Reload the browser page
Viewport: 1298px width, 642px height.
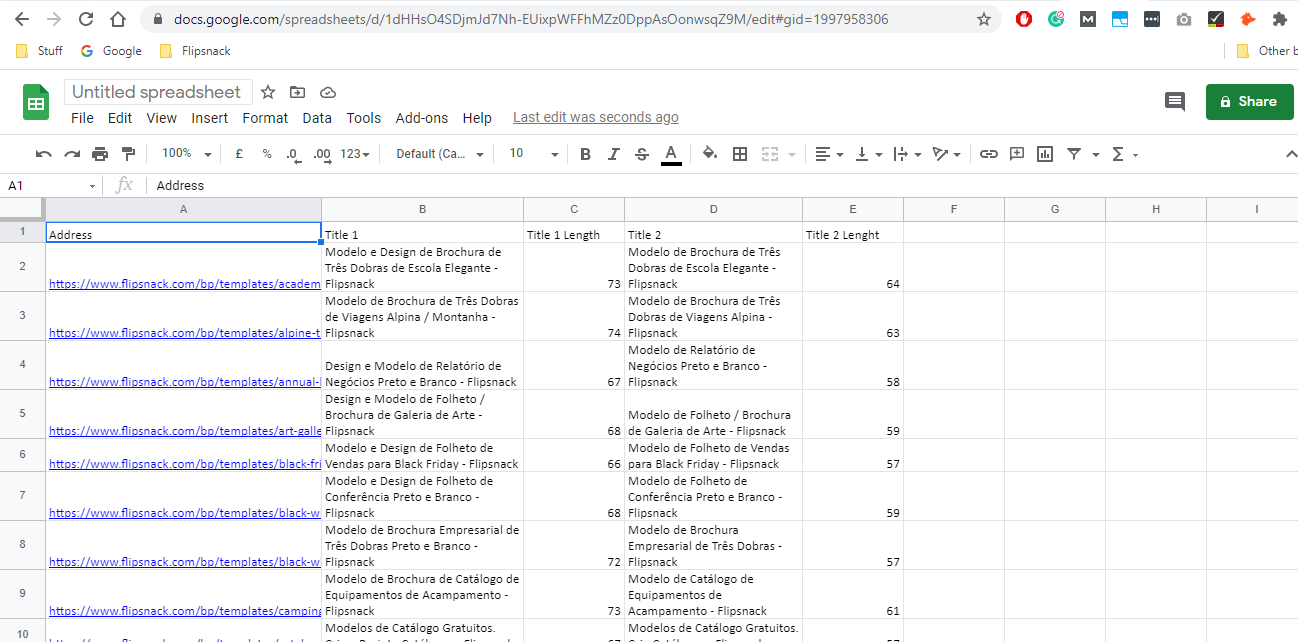86,19
